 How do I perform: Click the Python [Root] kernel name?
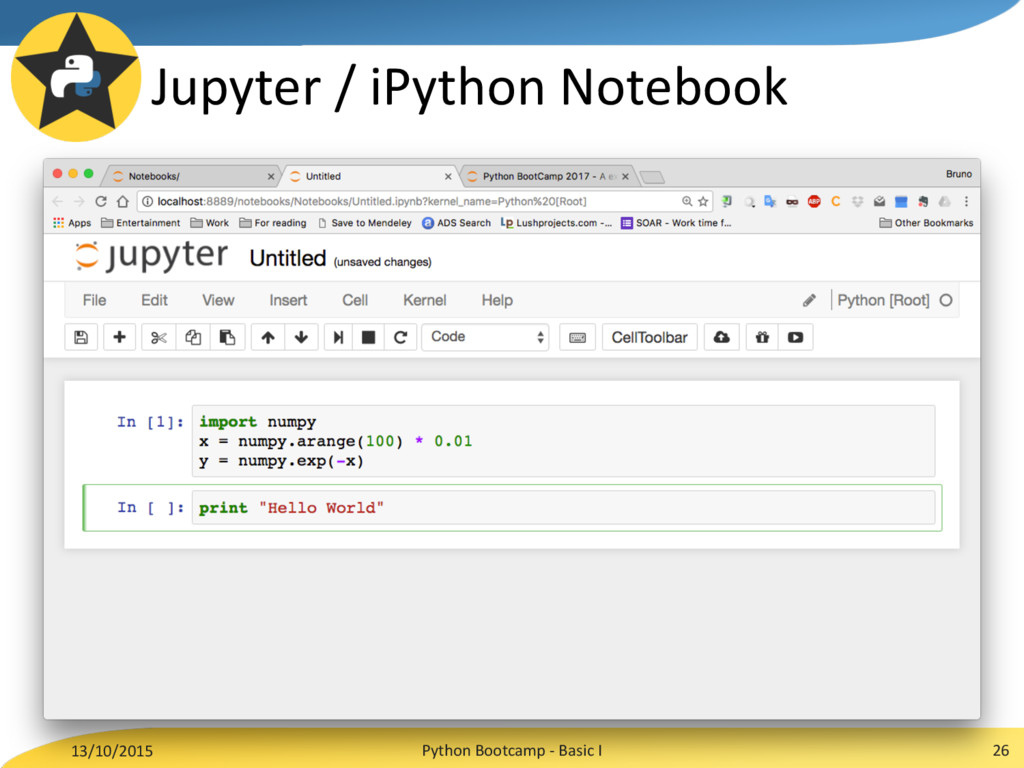click(883, 300)
